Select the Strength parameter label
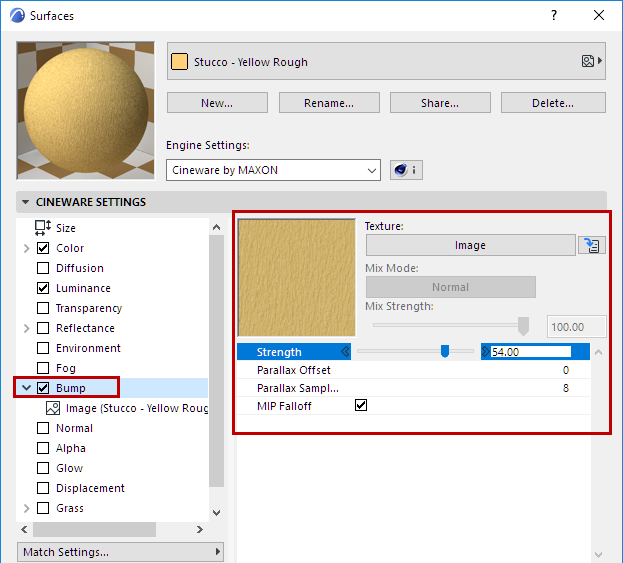The image size is (623, 563). pyautogui.click(x=279, y=352)
